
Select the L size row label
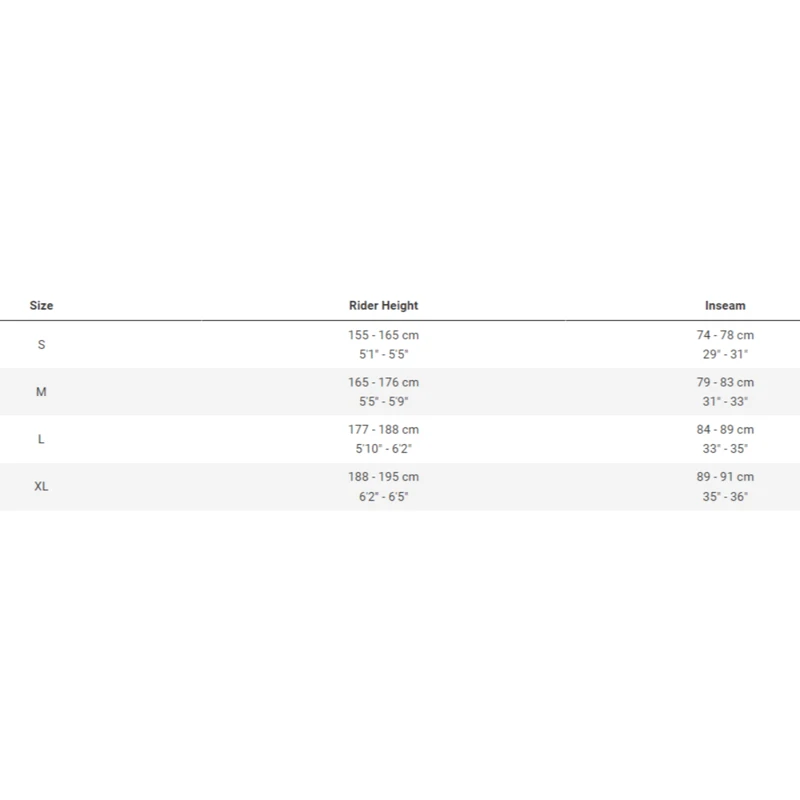pos(41,439)
